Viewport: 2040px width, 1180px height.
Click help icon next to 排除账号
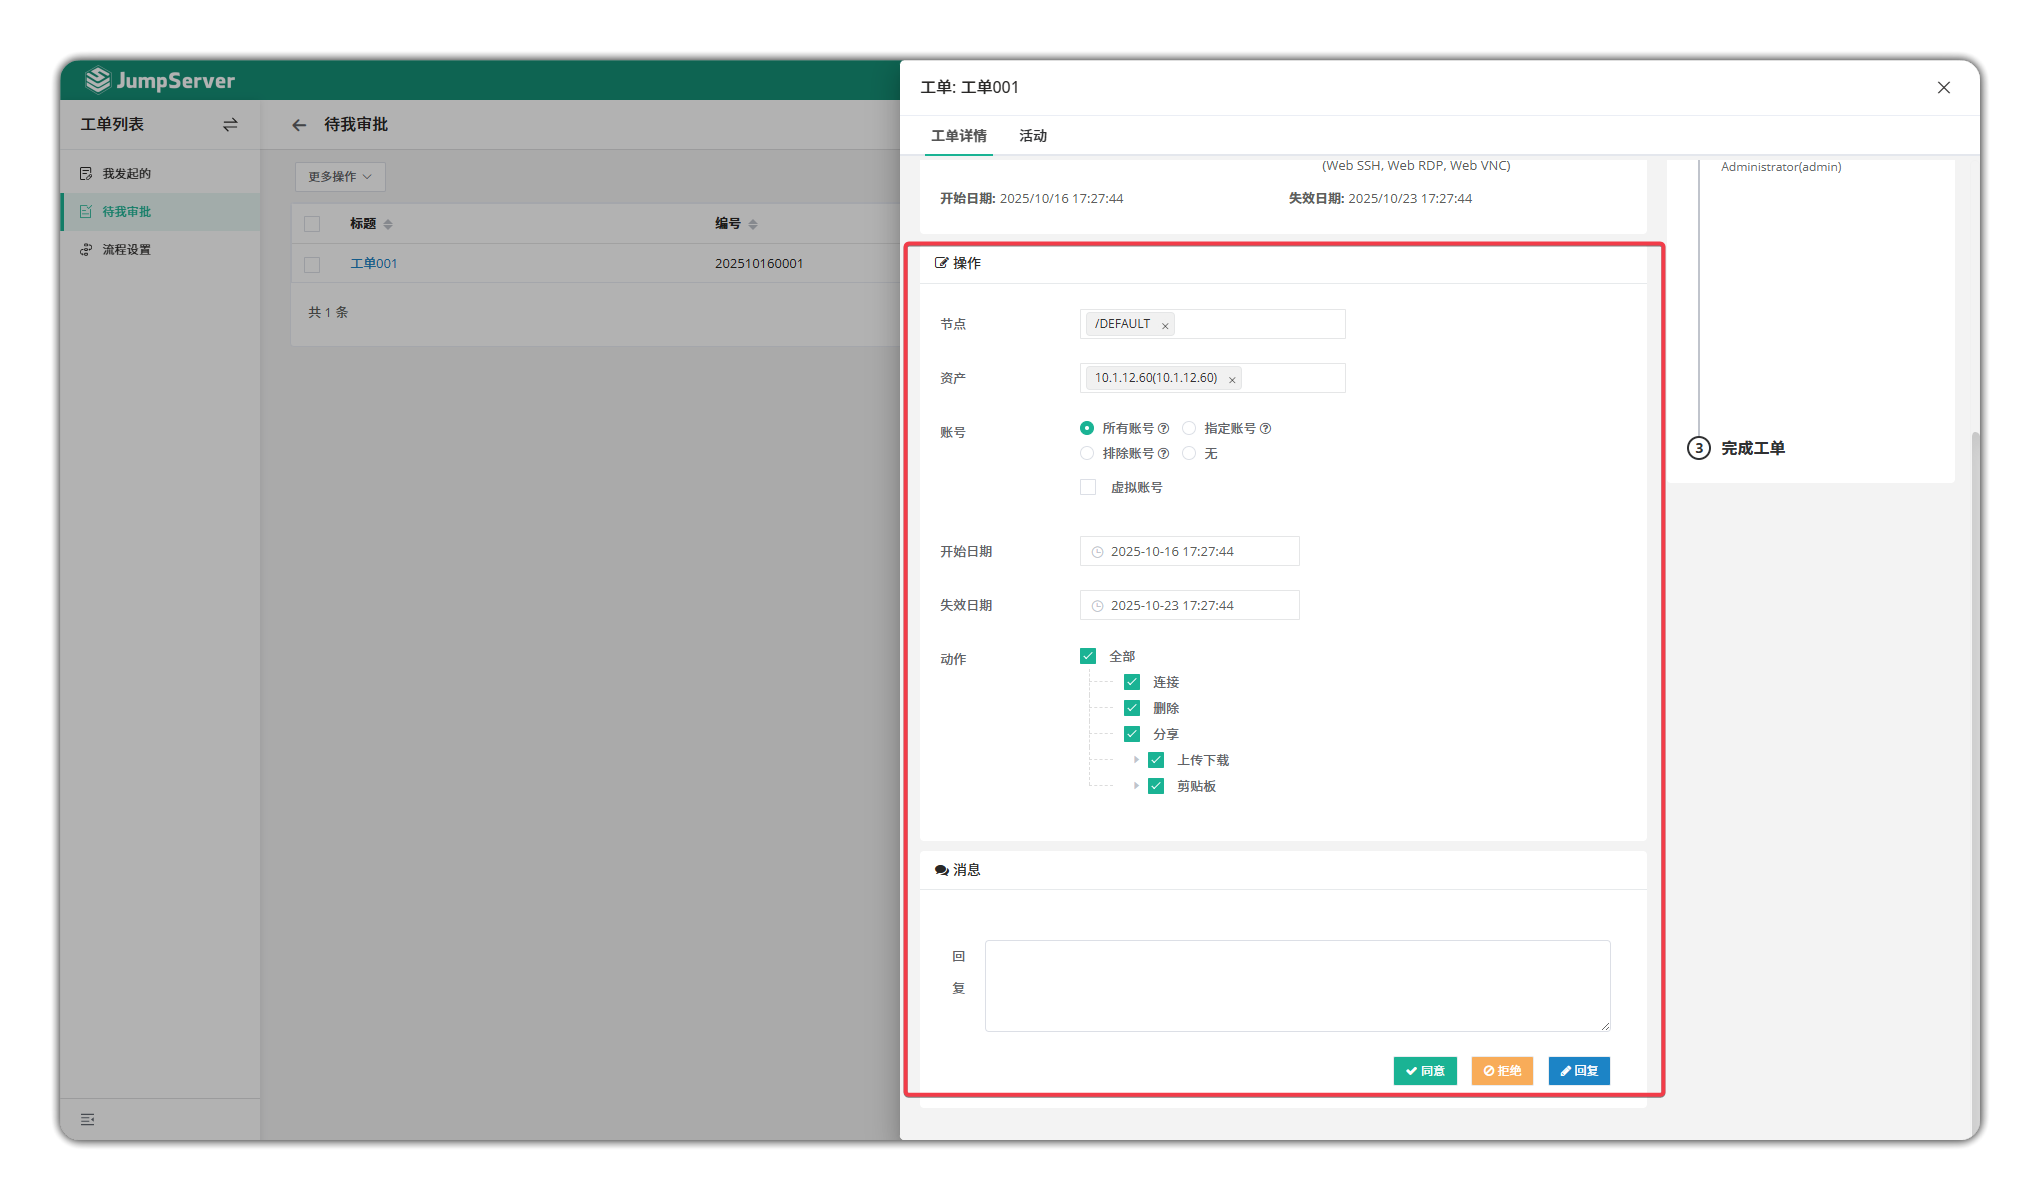click(x=1163, y=454)
